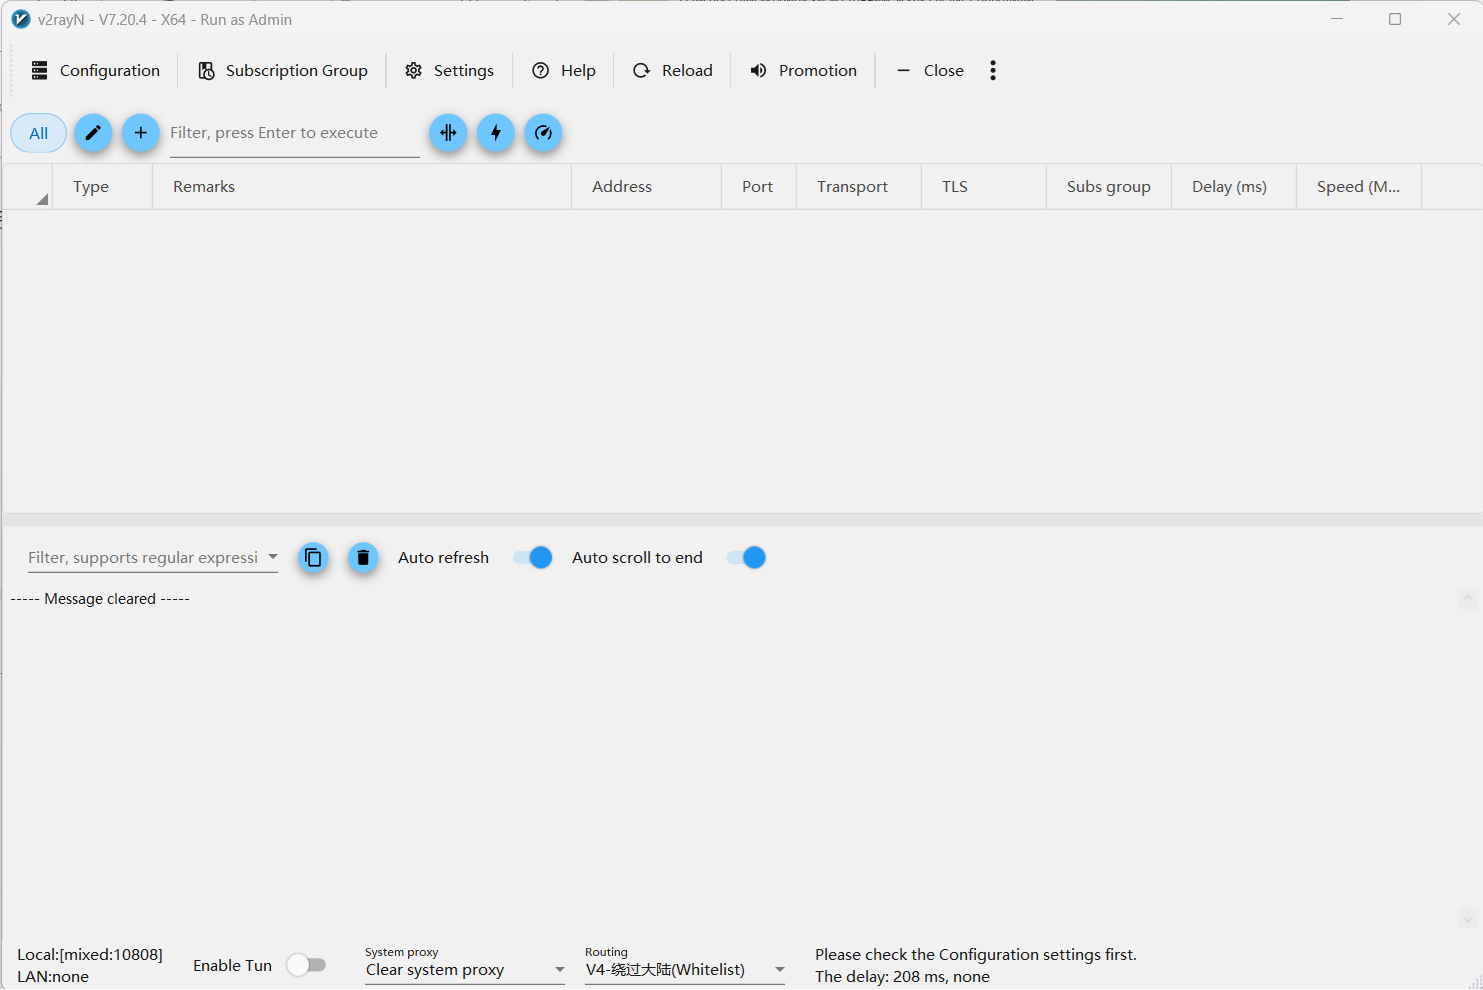Click the lightning bolt test button
Viewport: 1483px width, 990px height.
click(496, 133)
